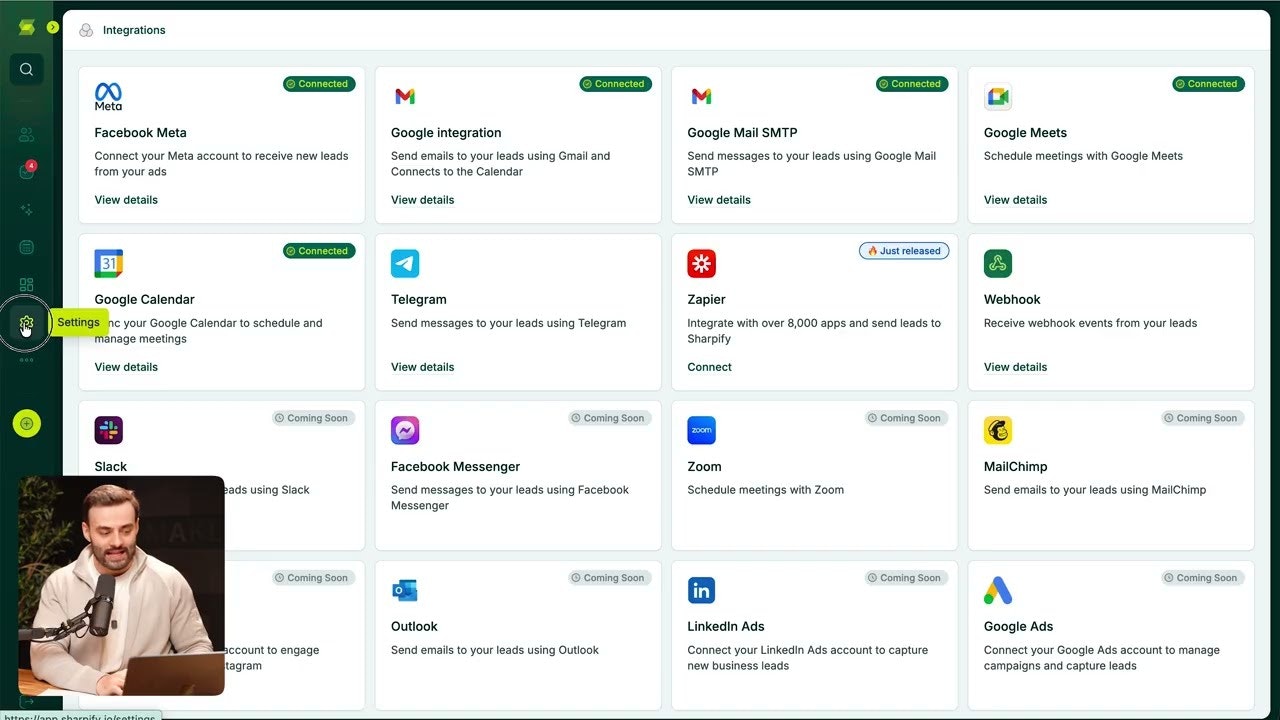This screenshot has height=720, width=1280.
Task: Open Settings gear icon in sidebar
Action: click(x=27, y=323)
